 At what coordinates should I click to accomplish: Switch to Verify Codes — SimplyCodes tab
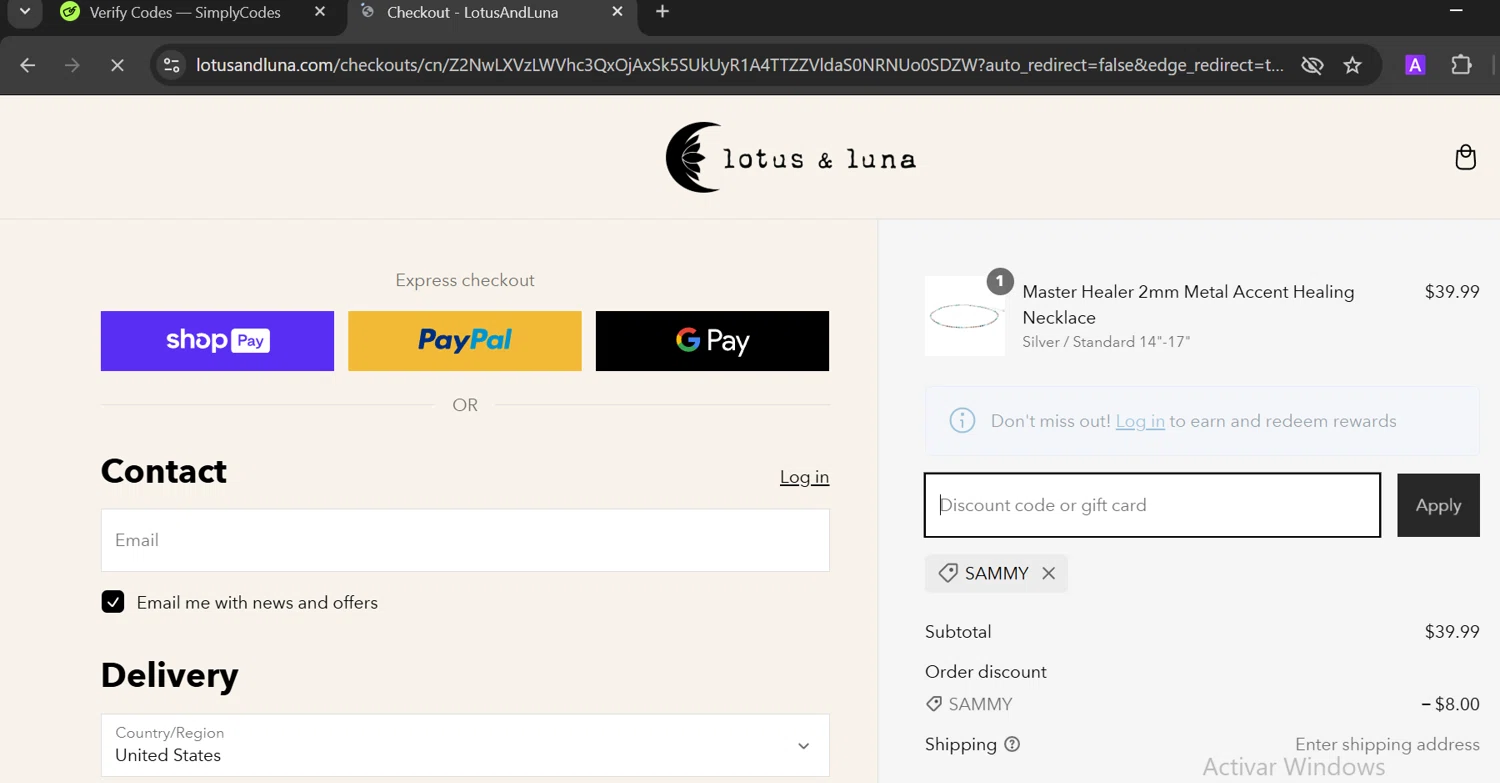click(184, 12)
